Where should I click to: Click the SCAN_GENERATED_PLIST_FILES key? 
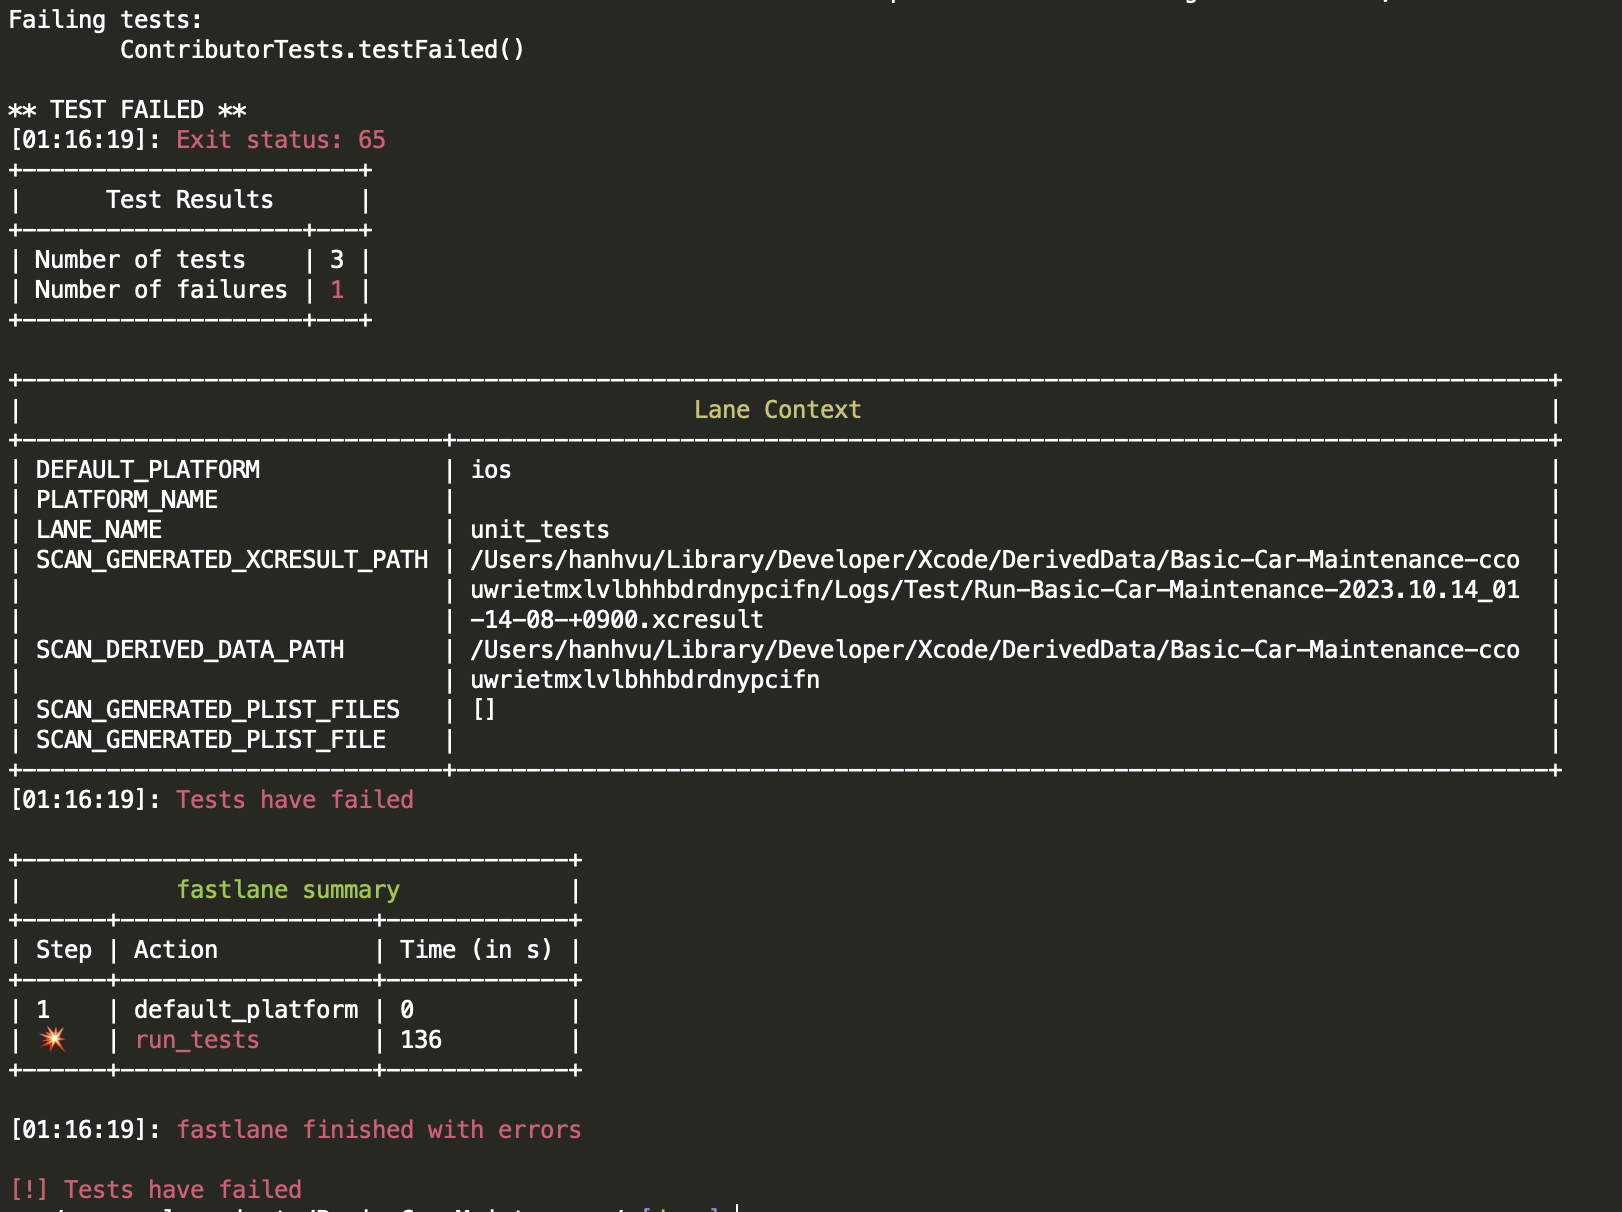click(218, 710)
